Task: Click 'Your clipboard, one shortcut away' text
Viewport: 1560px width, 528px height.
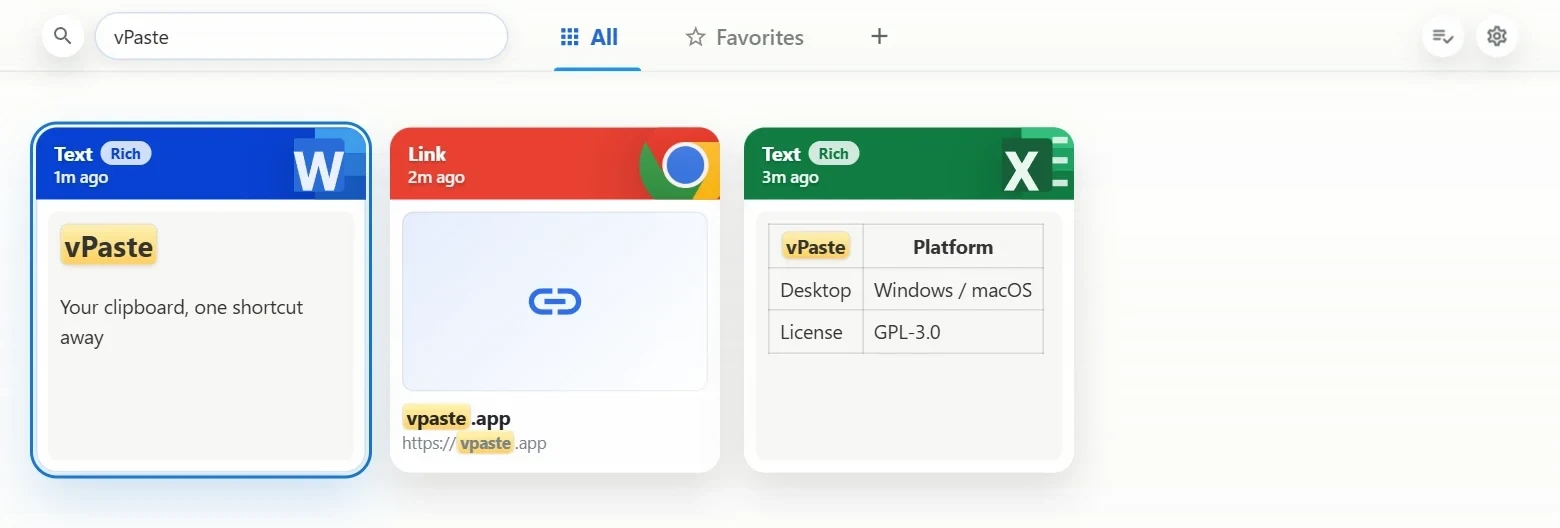Action: (x=181, y=322)
